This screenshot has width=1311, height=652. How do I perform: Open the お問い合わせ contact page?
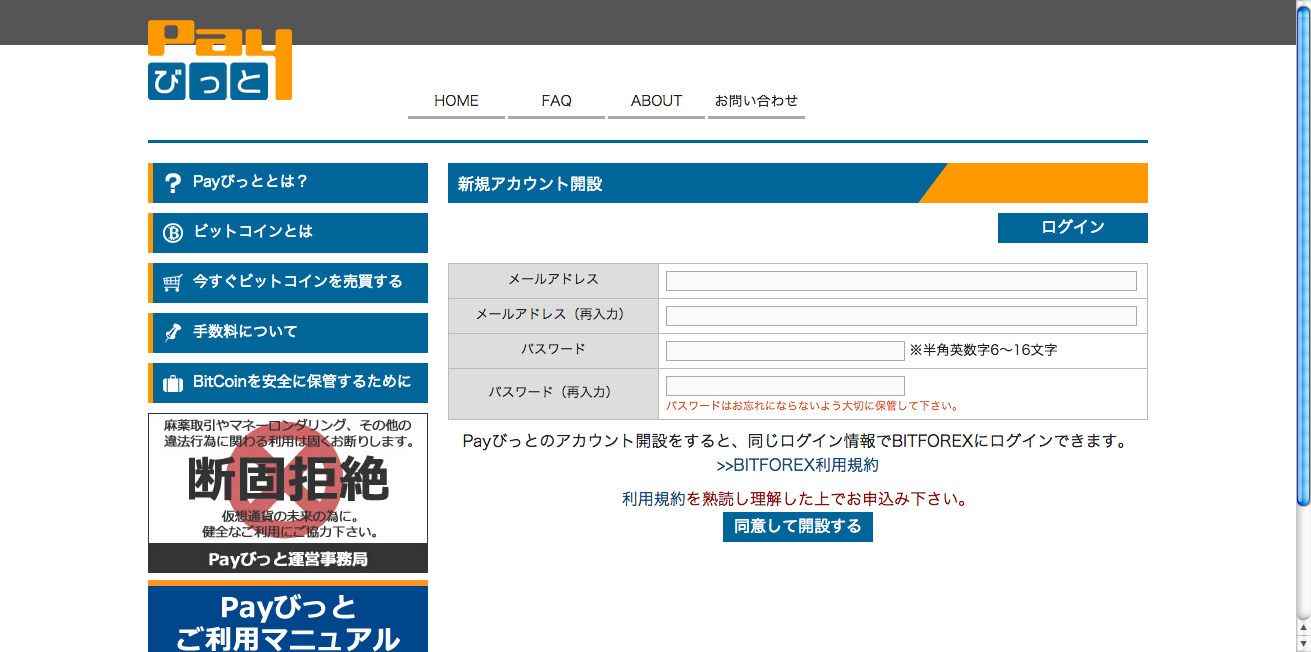(756, 101)
